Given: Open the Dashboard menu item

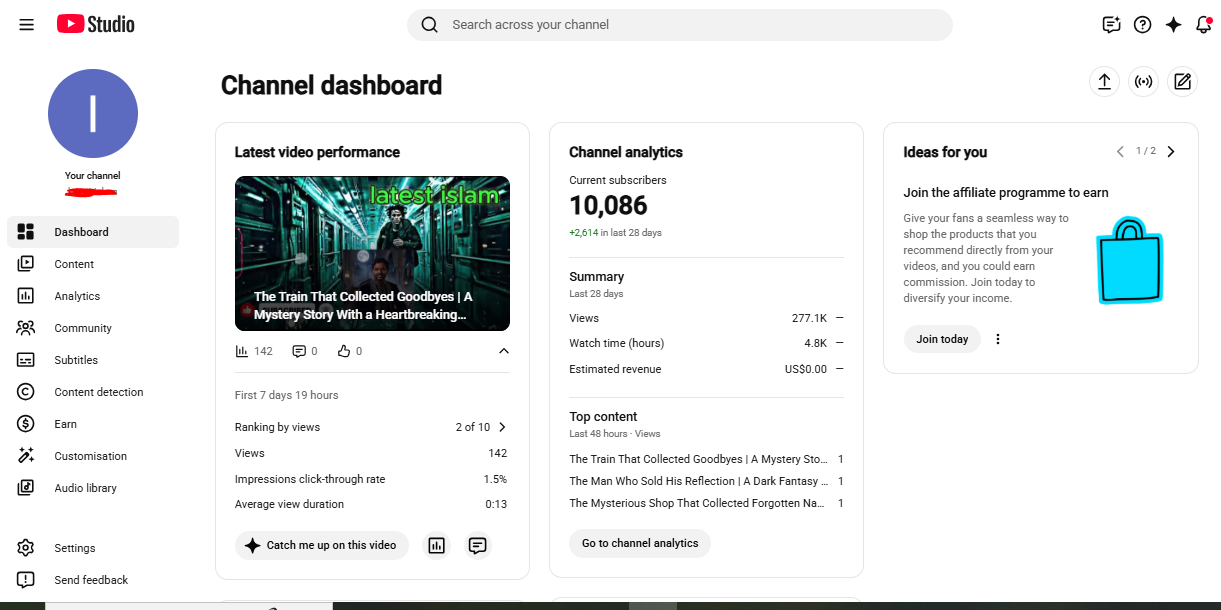Looking at the screenshot, I should [x=93, y=232].
